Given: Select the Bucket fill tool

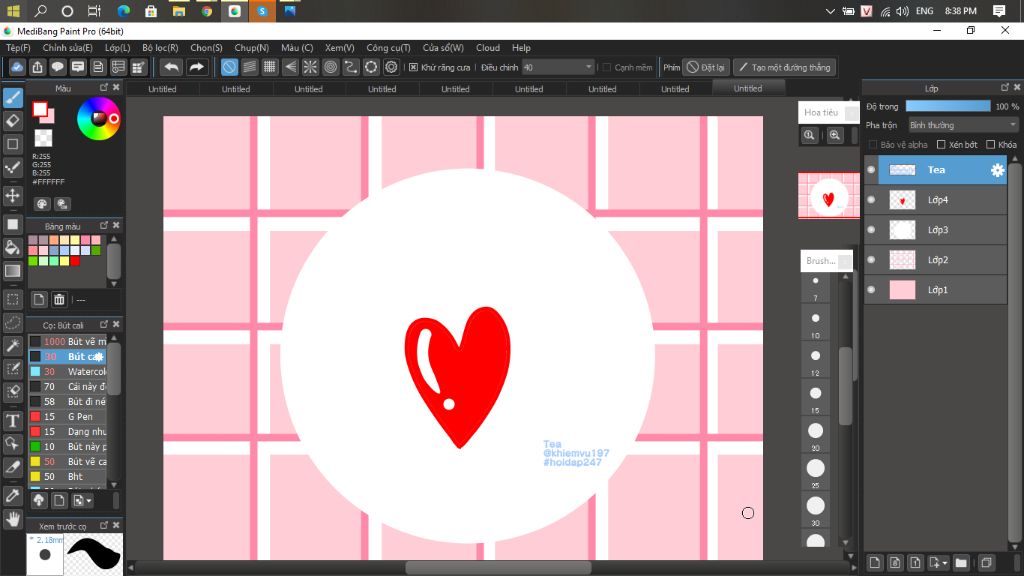Looking at the screenshot, I should click(x=12, y=248).
